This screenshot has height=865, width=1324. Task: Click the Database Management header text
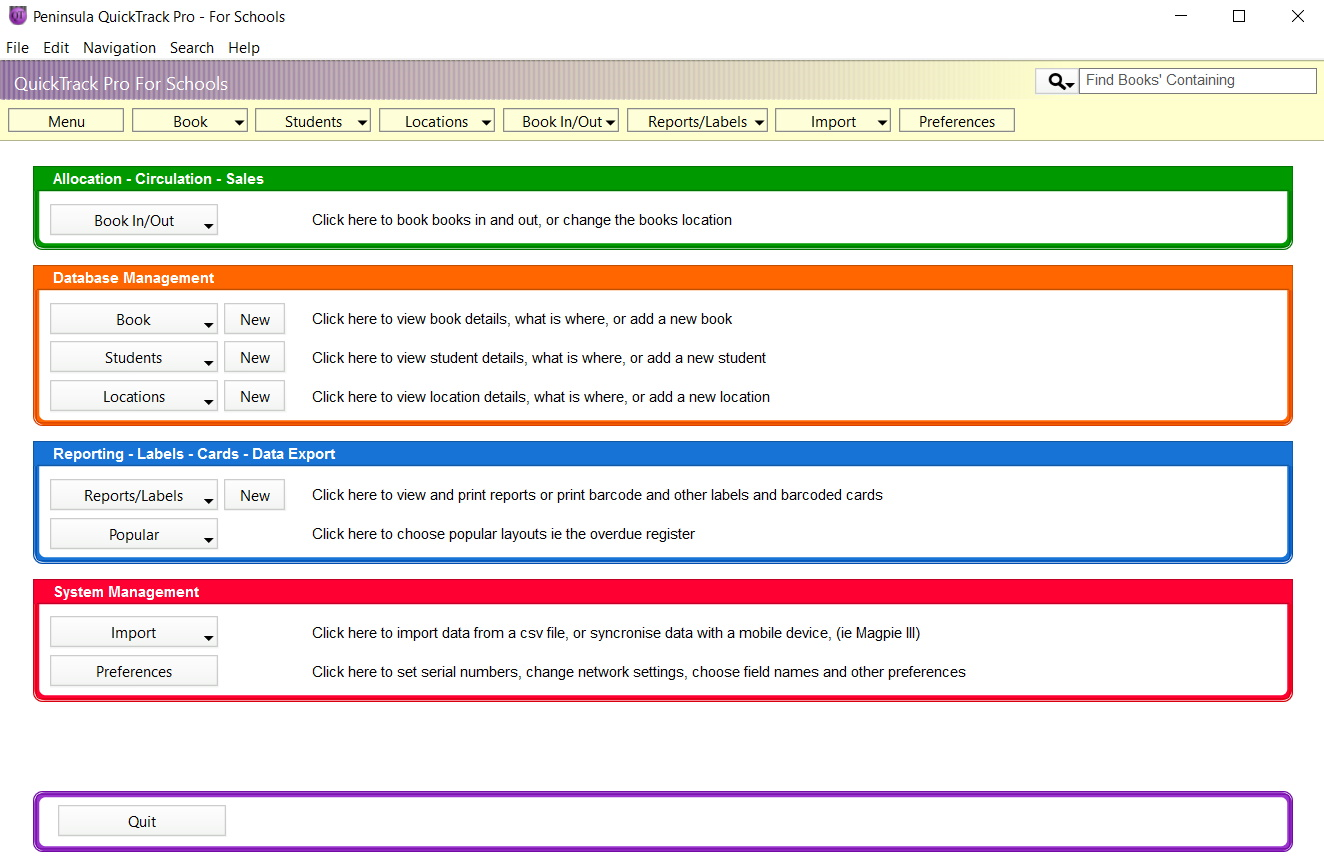coord(133,278)
